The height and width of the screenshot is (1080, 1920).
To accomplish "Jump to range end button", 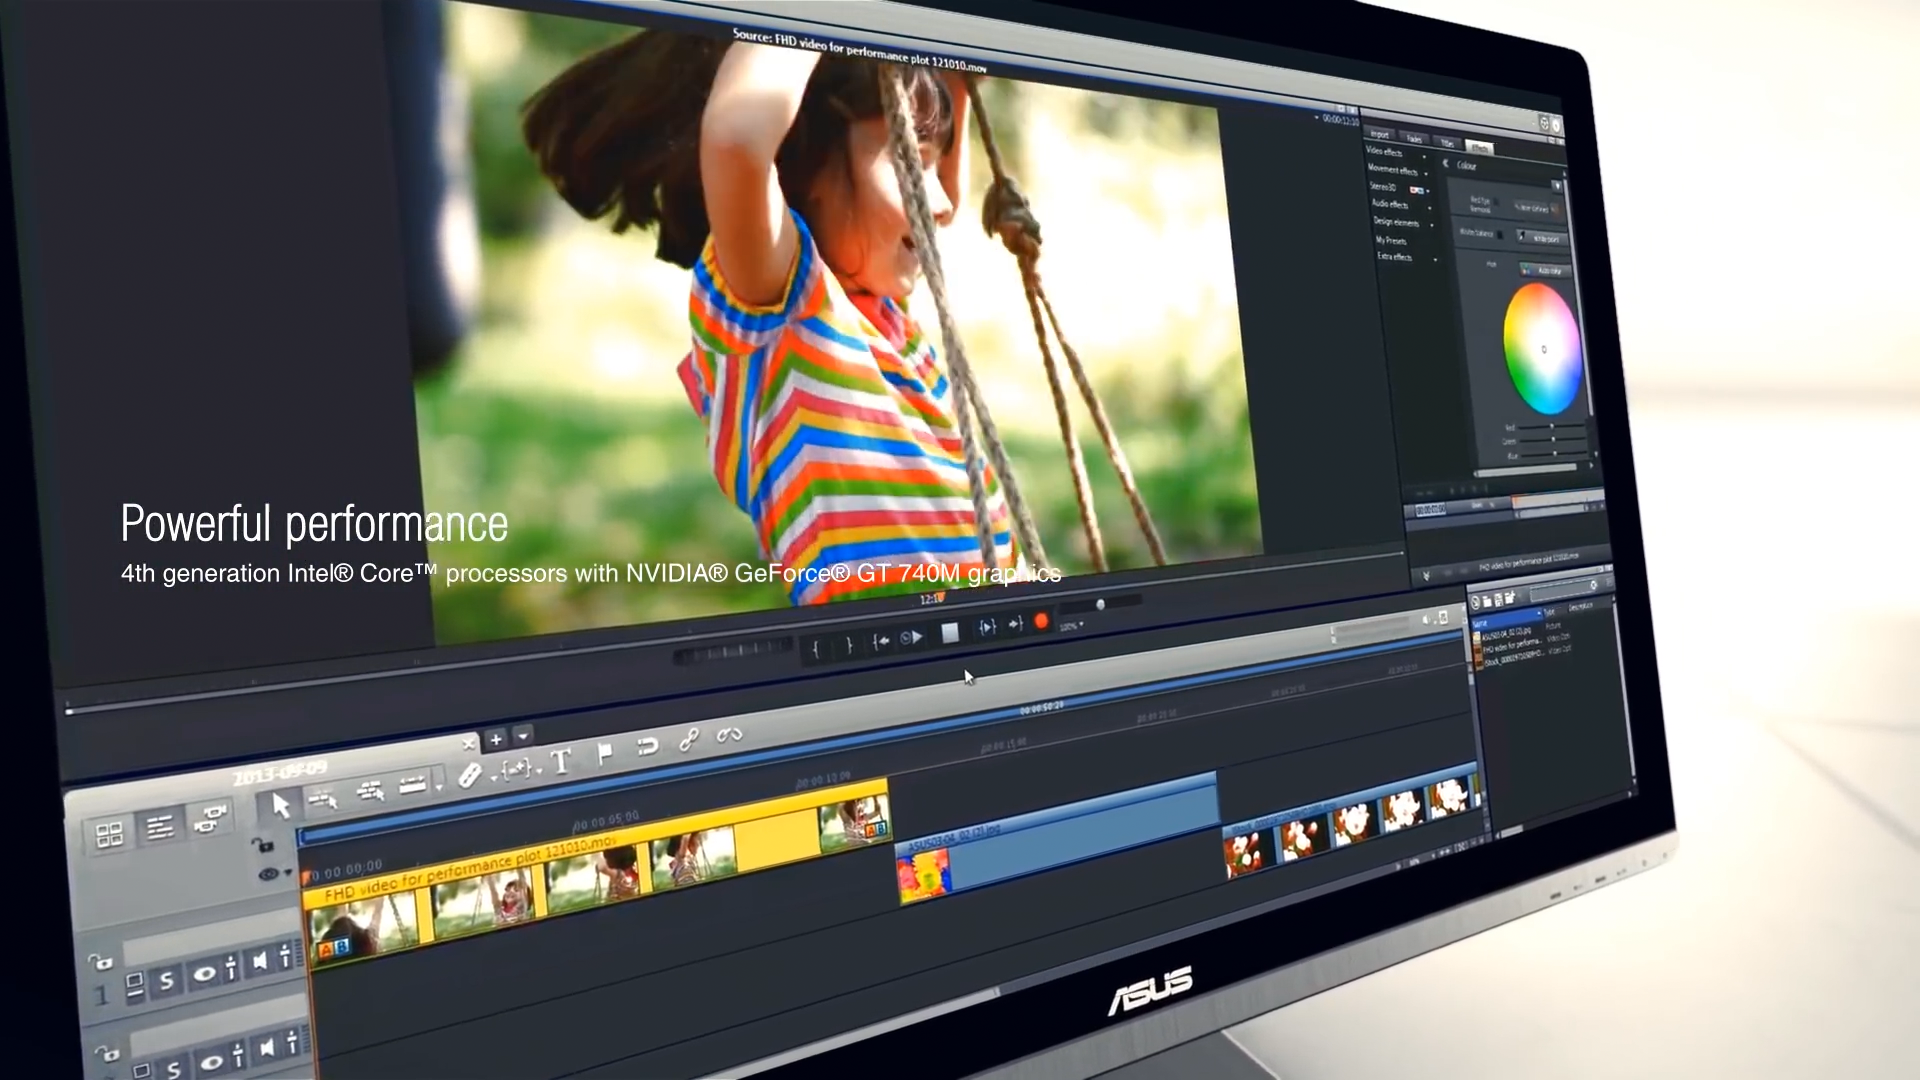I will pos(1016,624).
